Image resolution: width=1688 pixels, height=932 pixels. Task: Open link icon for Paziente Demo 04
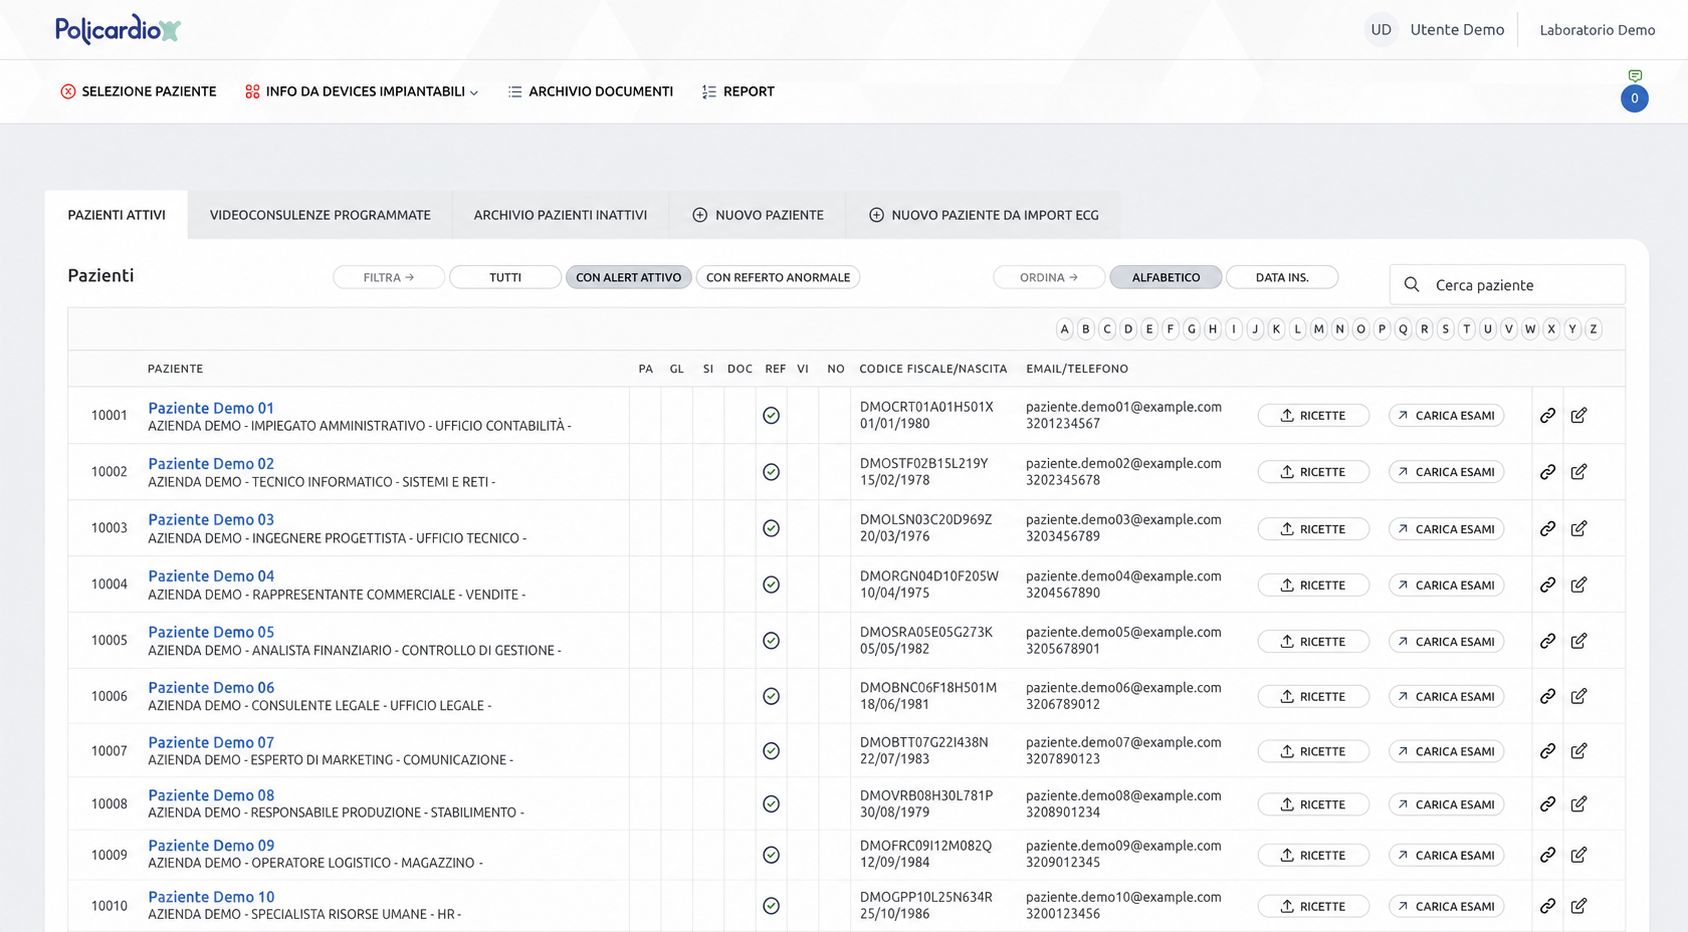click(x=1547, y=585)
